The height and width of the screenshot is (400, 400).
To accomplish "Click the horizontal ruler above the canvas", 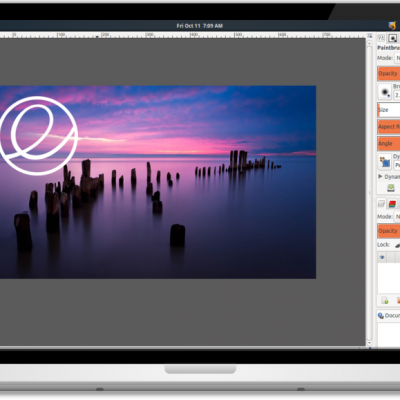I will coord(183,35).
